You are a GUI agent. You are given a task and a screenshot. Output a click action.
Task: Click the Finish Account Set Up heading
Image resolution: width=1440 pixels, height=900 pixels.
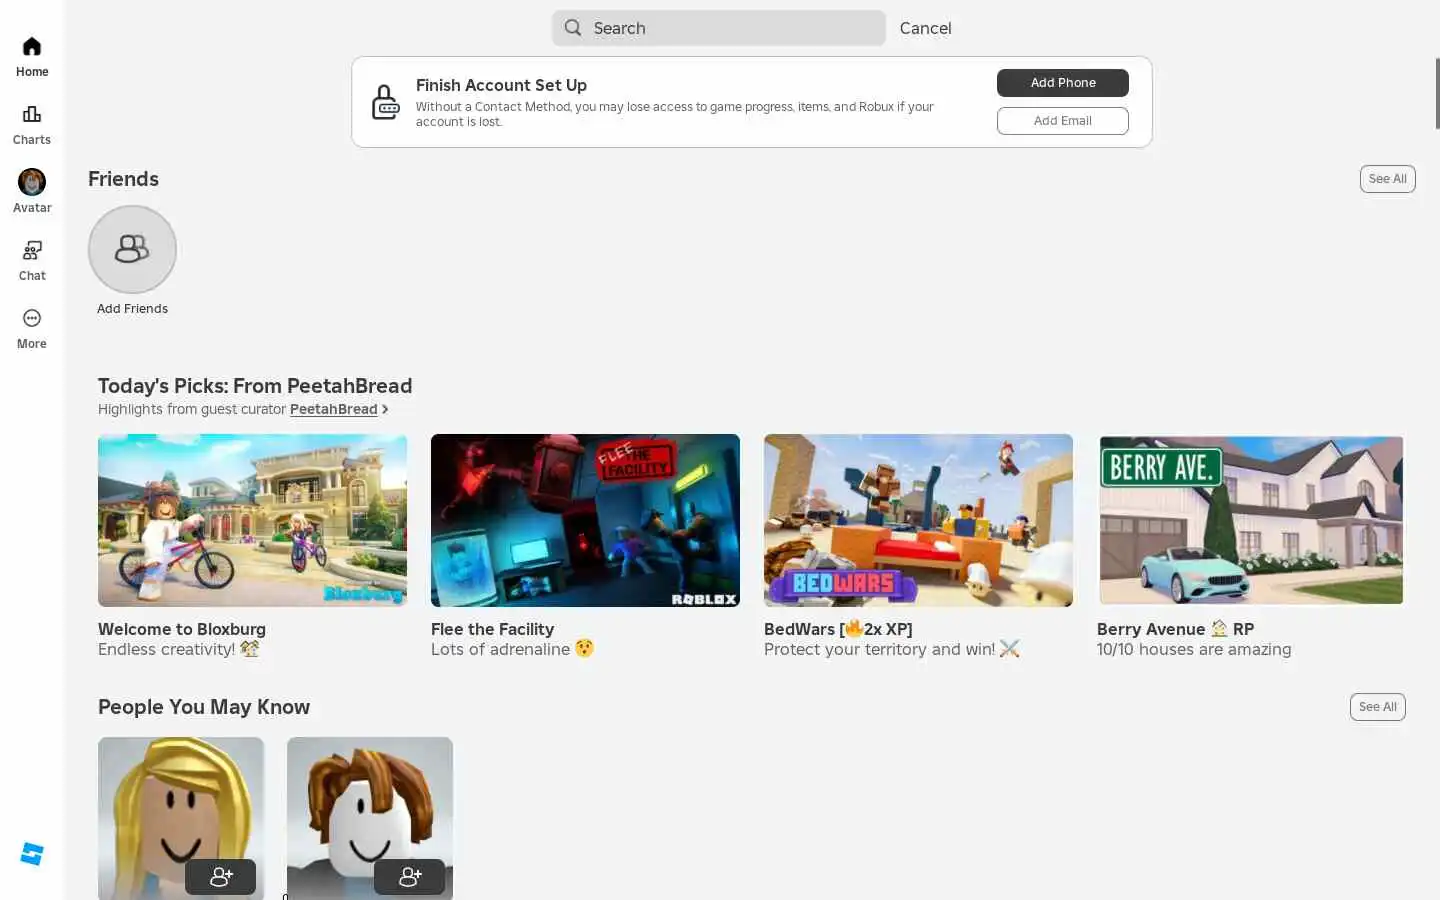(501, 85)
